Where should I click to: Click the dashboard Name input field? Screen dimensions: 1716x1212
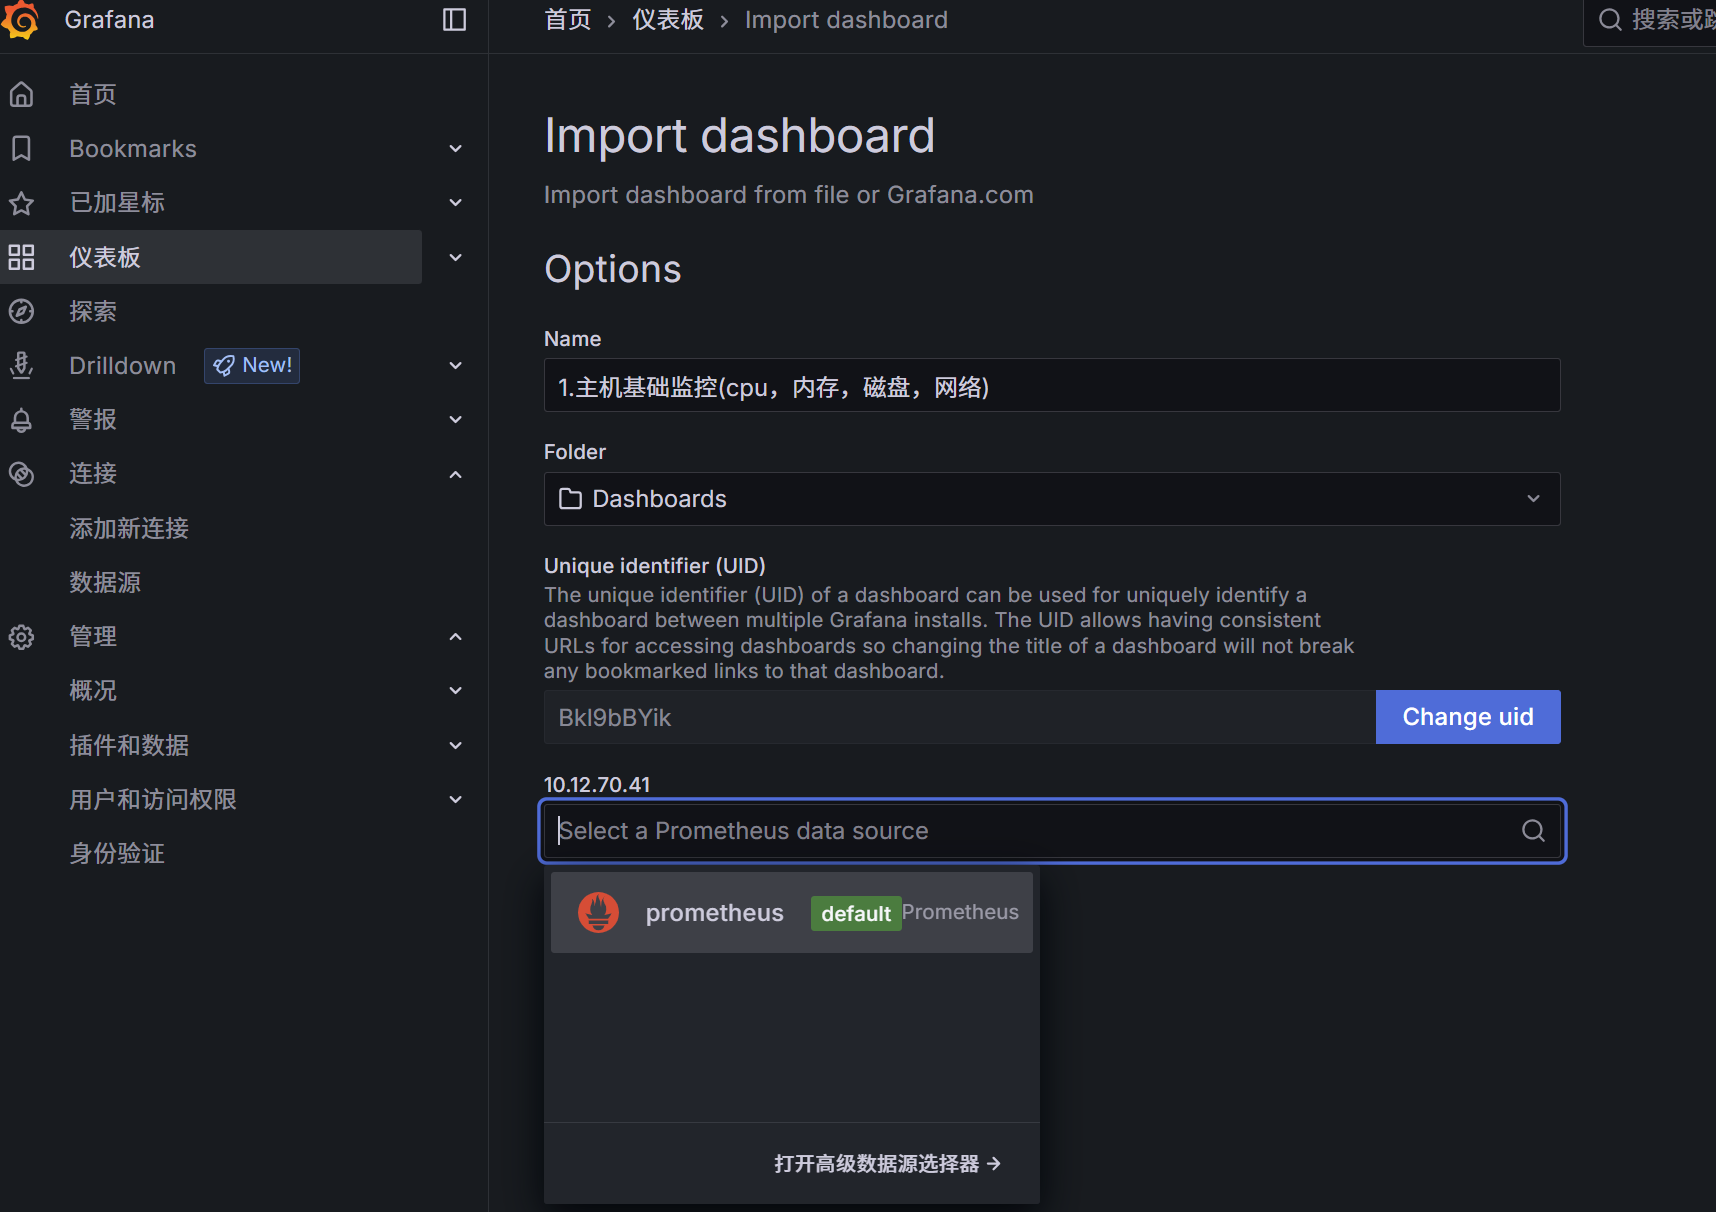click(x=1052, y=385)
